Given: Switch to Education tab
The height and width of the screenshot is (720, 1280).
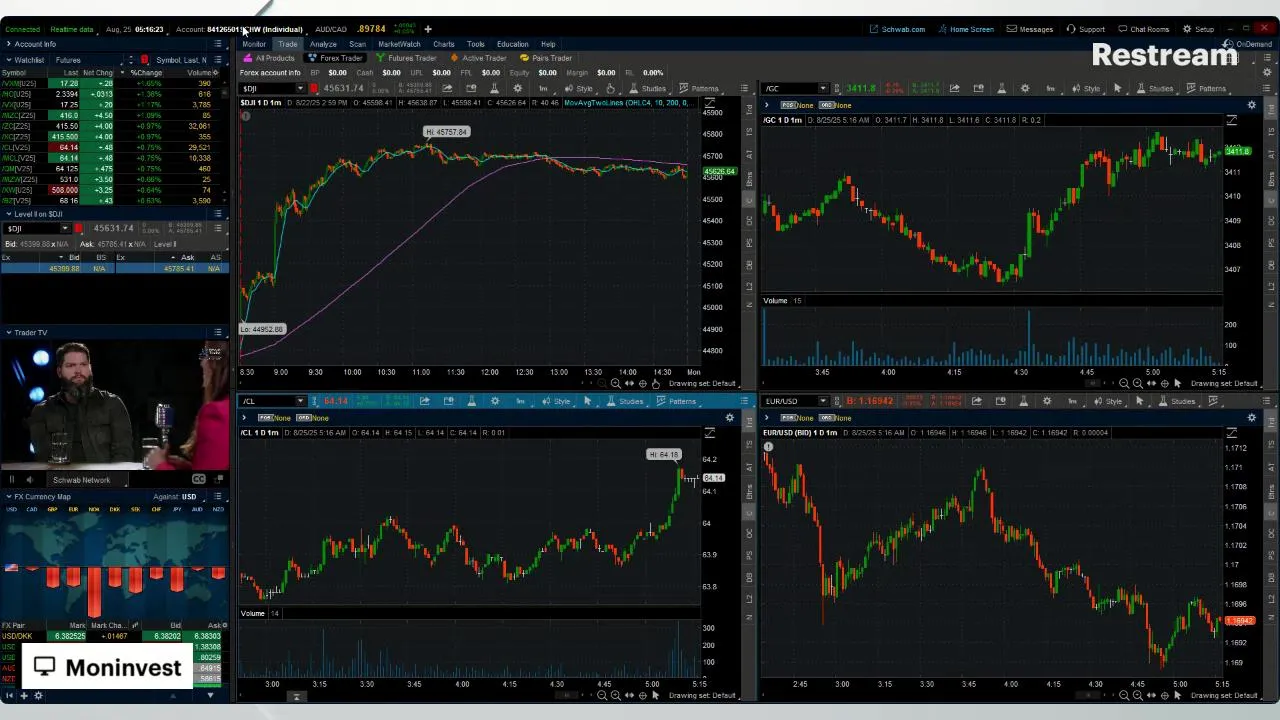Looking at the screenshot, I should [x=512, y=44].
